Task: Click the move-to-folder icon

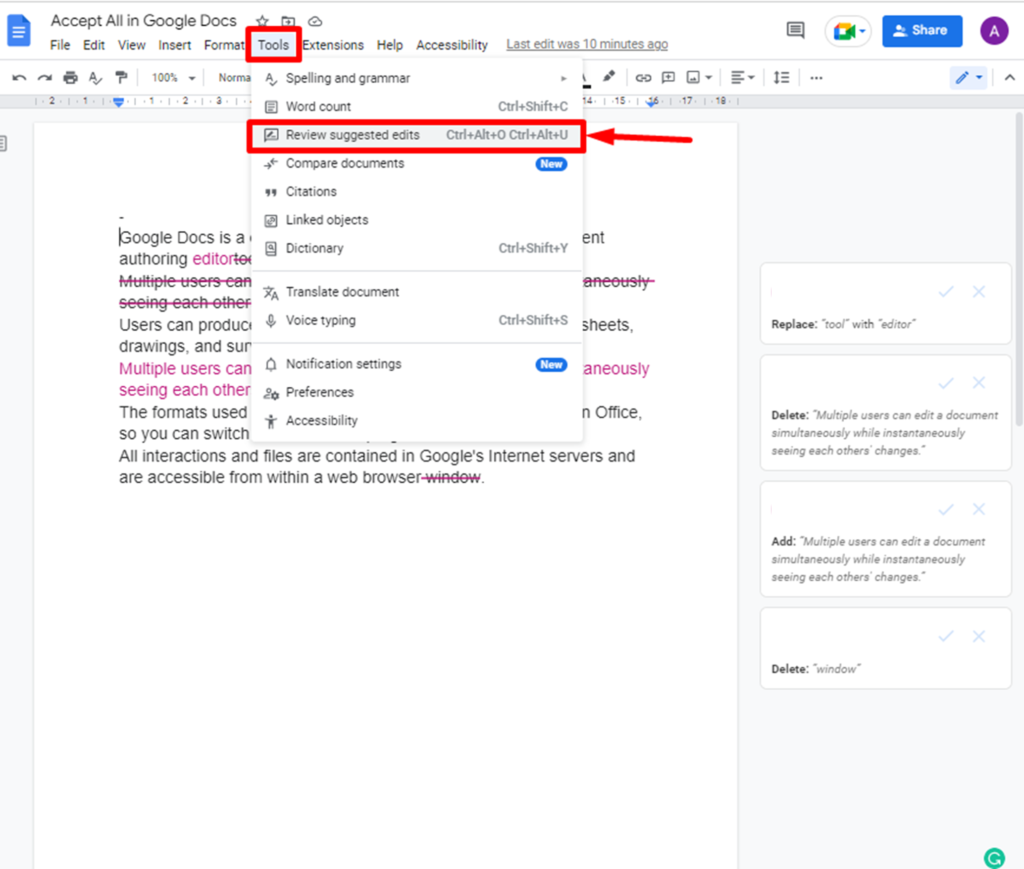Action: [288, 22]
